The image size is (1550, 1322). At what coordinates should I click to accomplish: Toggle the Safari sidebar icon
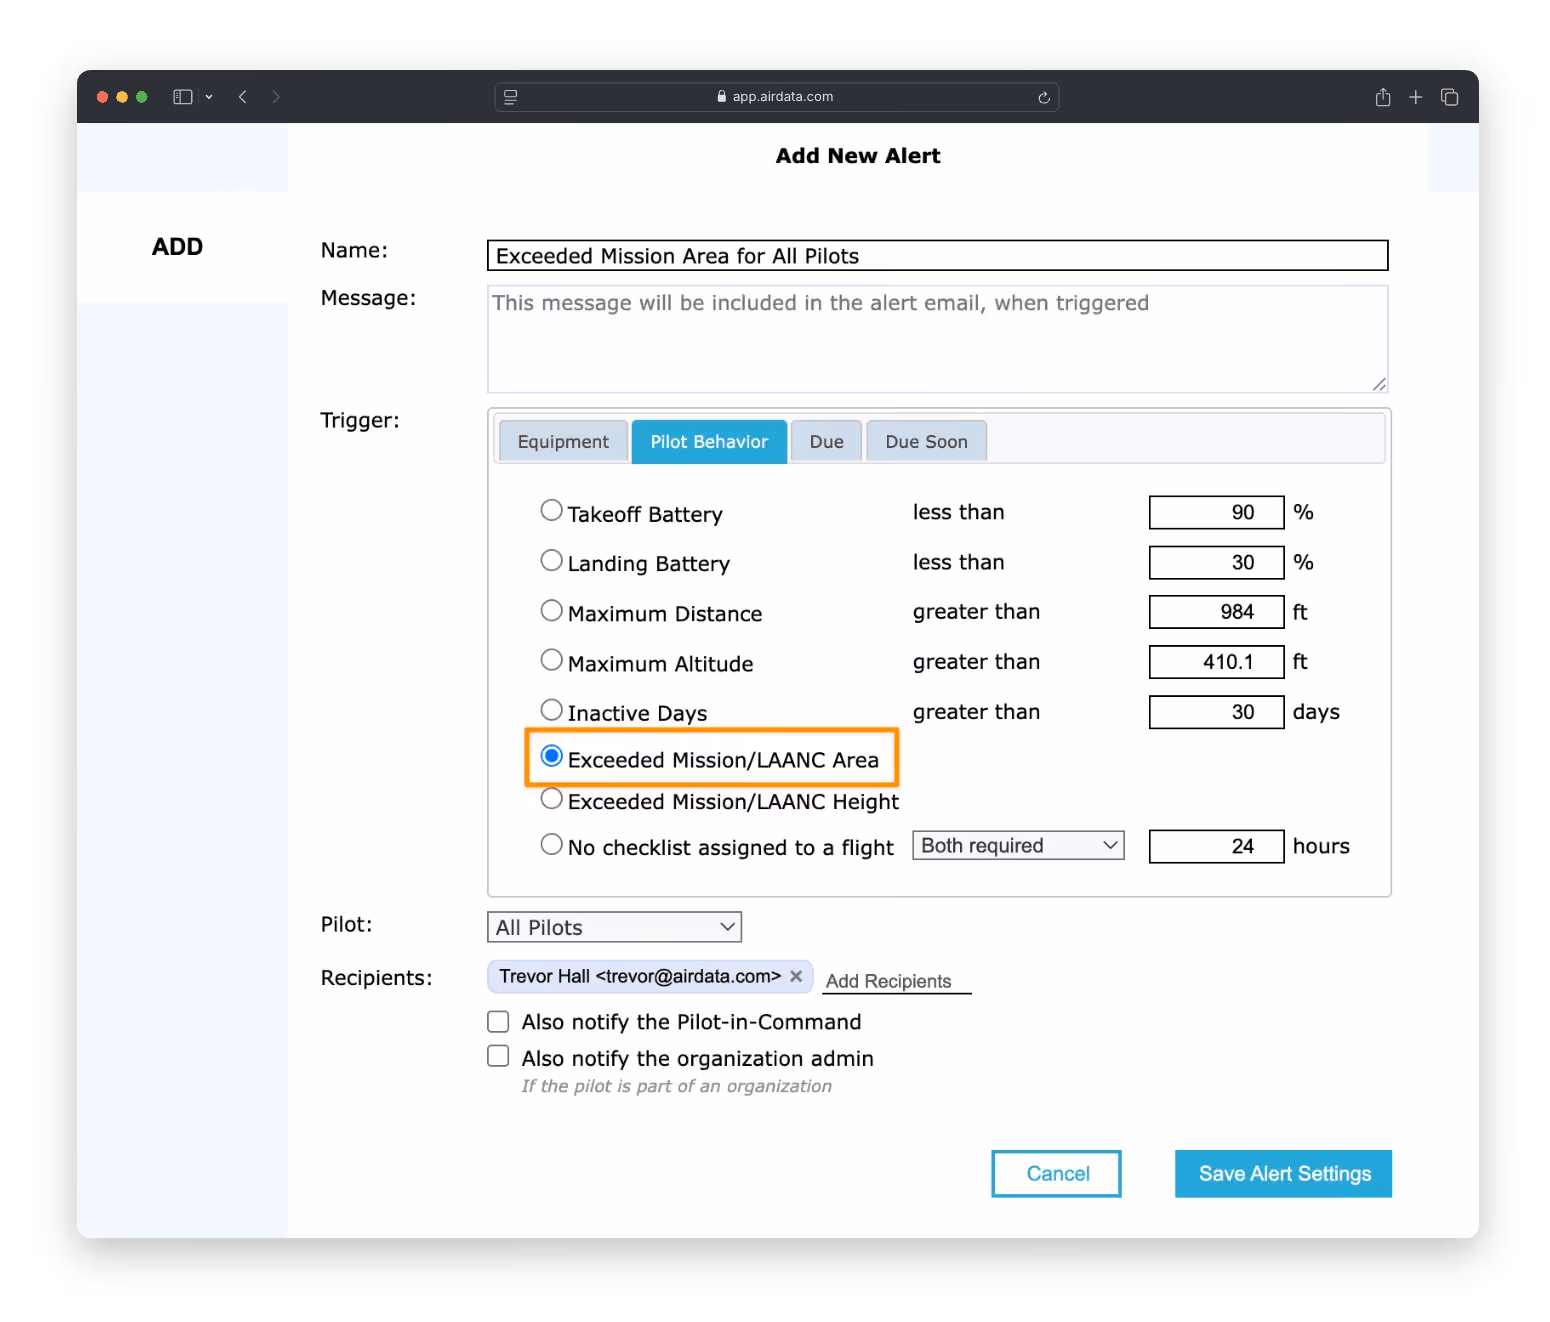click(x=182, y=97)
